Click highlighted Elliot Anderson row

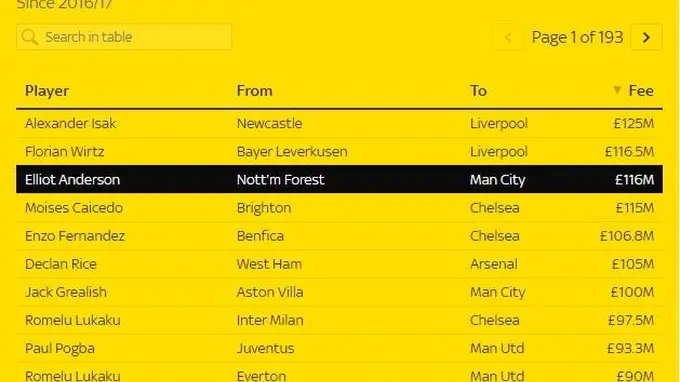click(339, 179)
